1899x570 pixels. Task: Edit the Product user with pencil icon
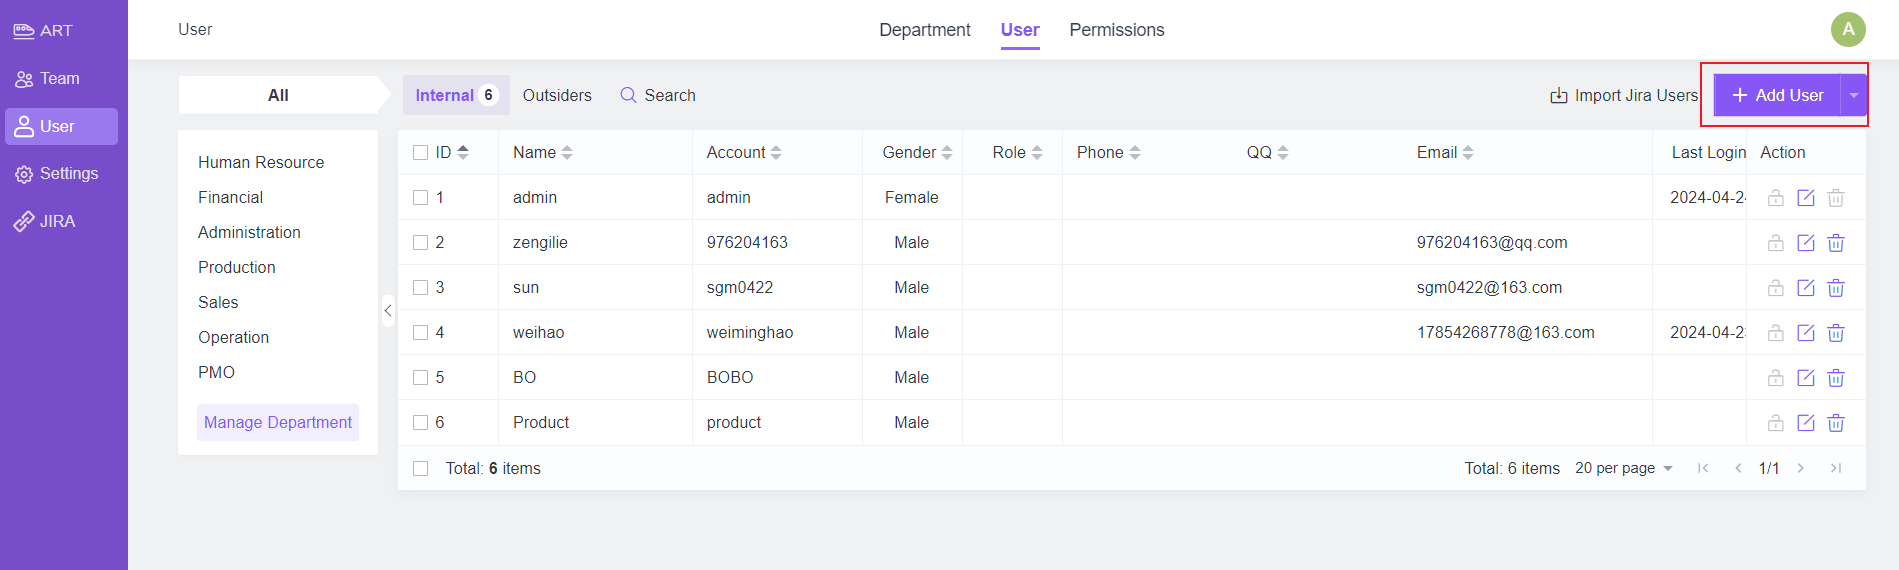(1805, 423)
